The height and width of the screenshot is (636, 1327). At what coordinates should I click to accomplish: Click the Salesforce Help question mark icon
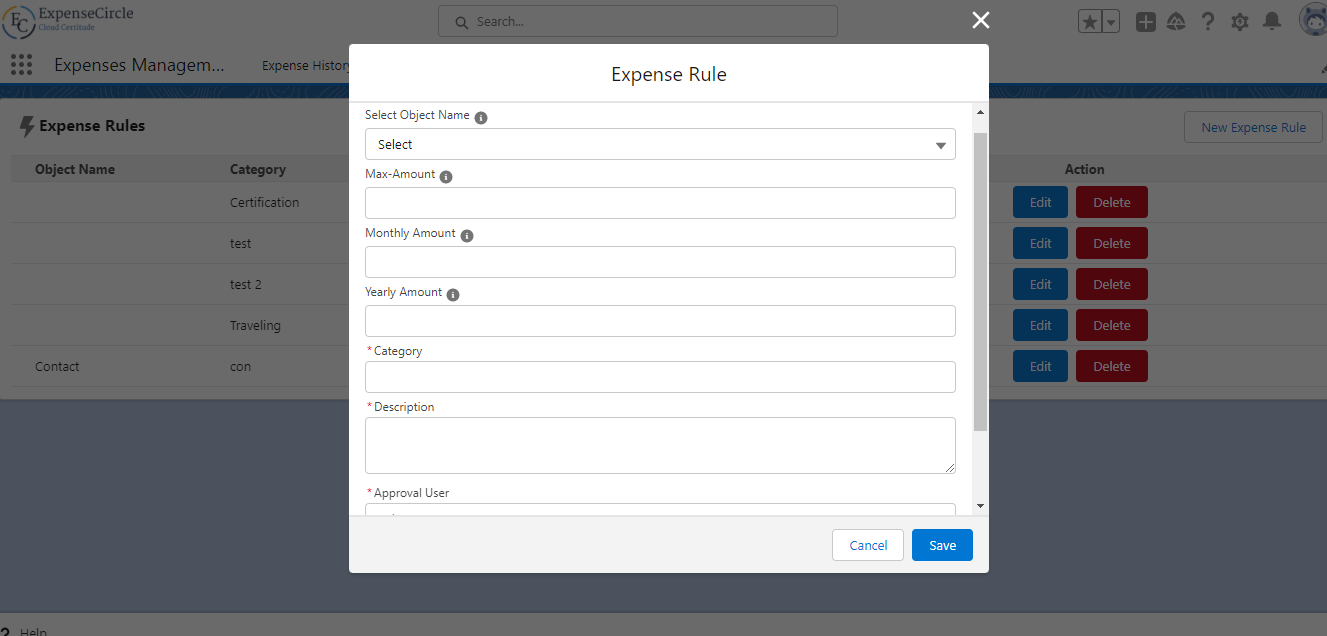click(1208, 21)
